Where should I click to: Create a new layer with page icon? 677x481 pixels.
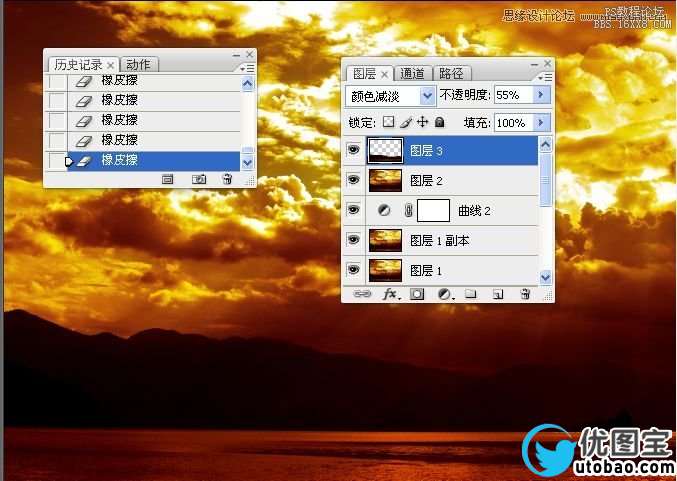tap(498, 294)
